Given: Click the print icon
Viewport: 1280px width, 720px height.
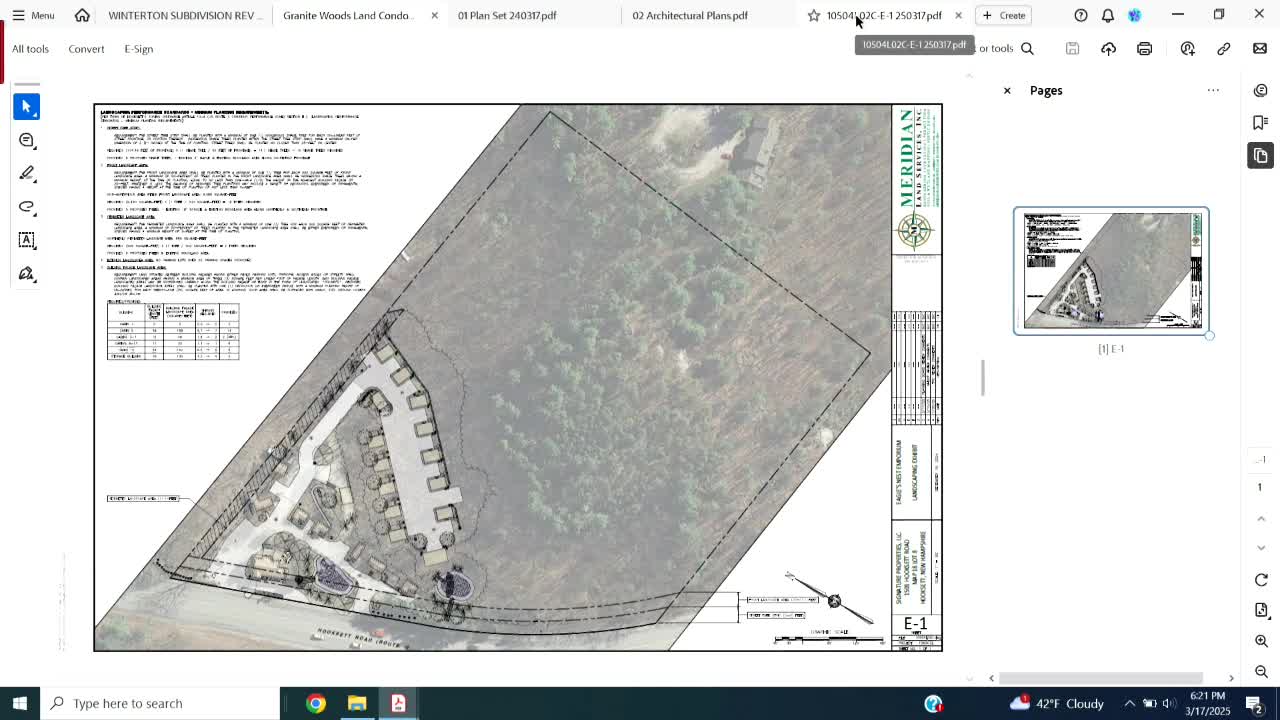Looking at the screenshot, I should tap(1144, 49).
